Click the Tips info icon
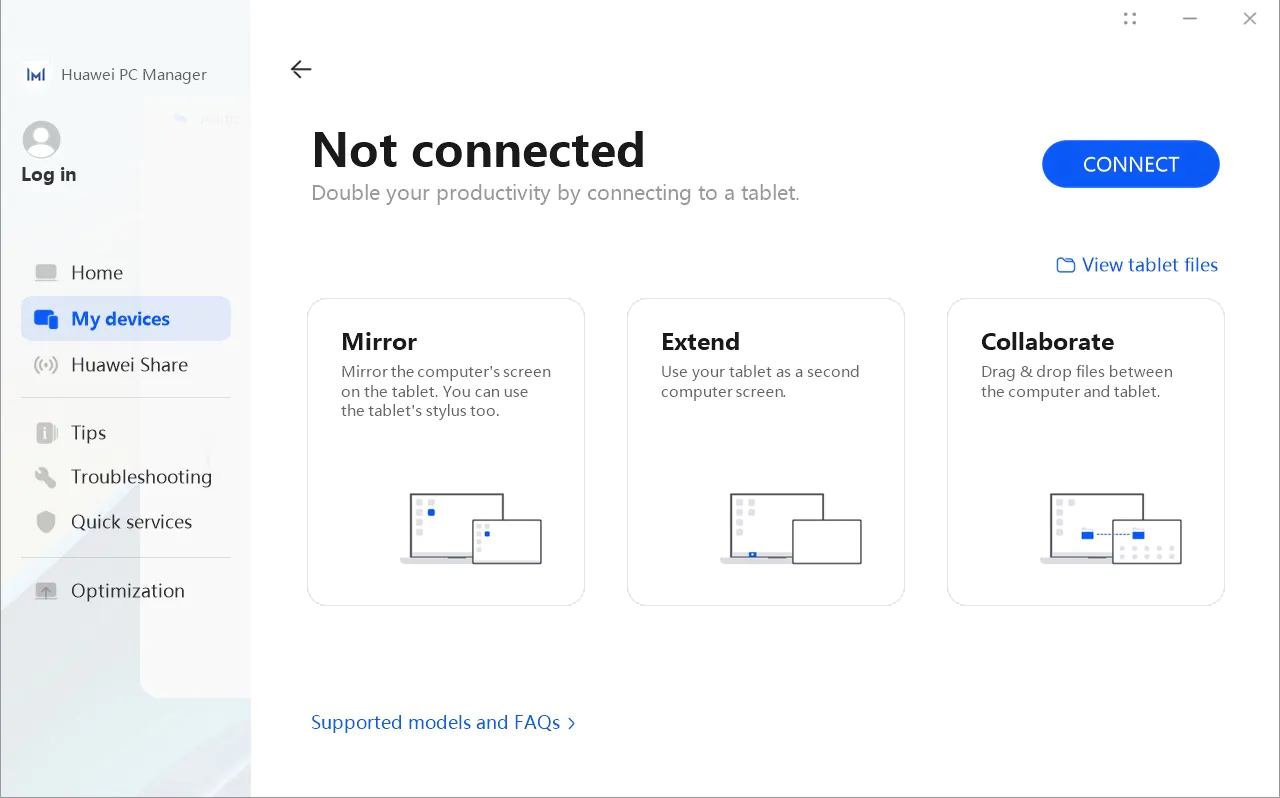Viewport: 1280px width, 798px height. tap(46, 433)
